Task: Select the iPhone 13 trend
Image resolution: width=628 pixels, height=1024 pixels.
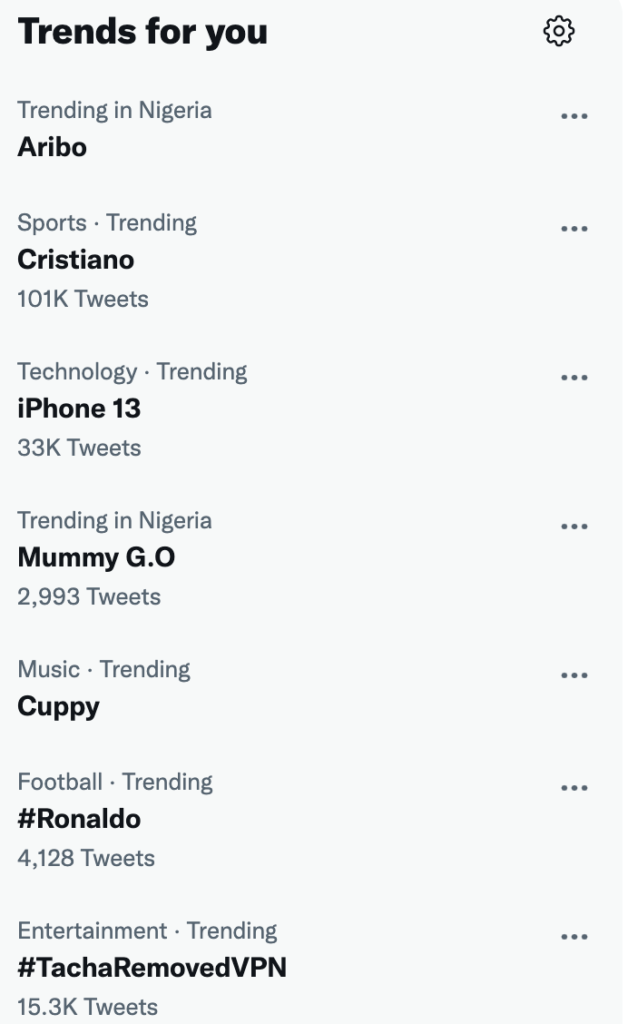Action: click(x=79, y=409)
